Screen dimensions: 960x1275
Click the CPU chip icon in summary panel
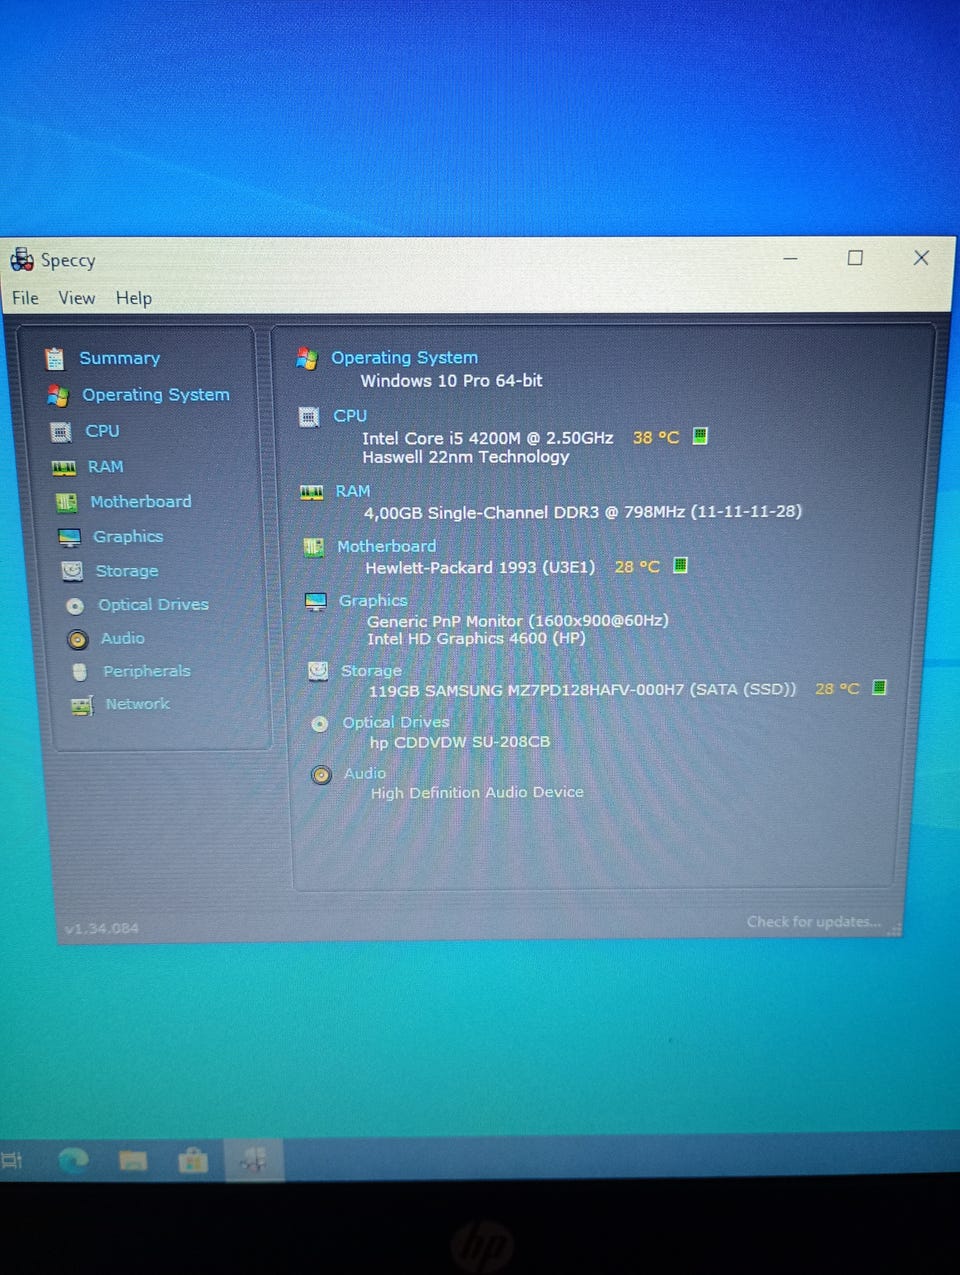[309, 417]
